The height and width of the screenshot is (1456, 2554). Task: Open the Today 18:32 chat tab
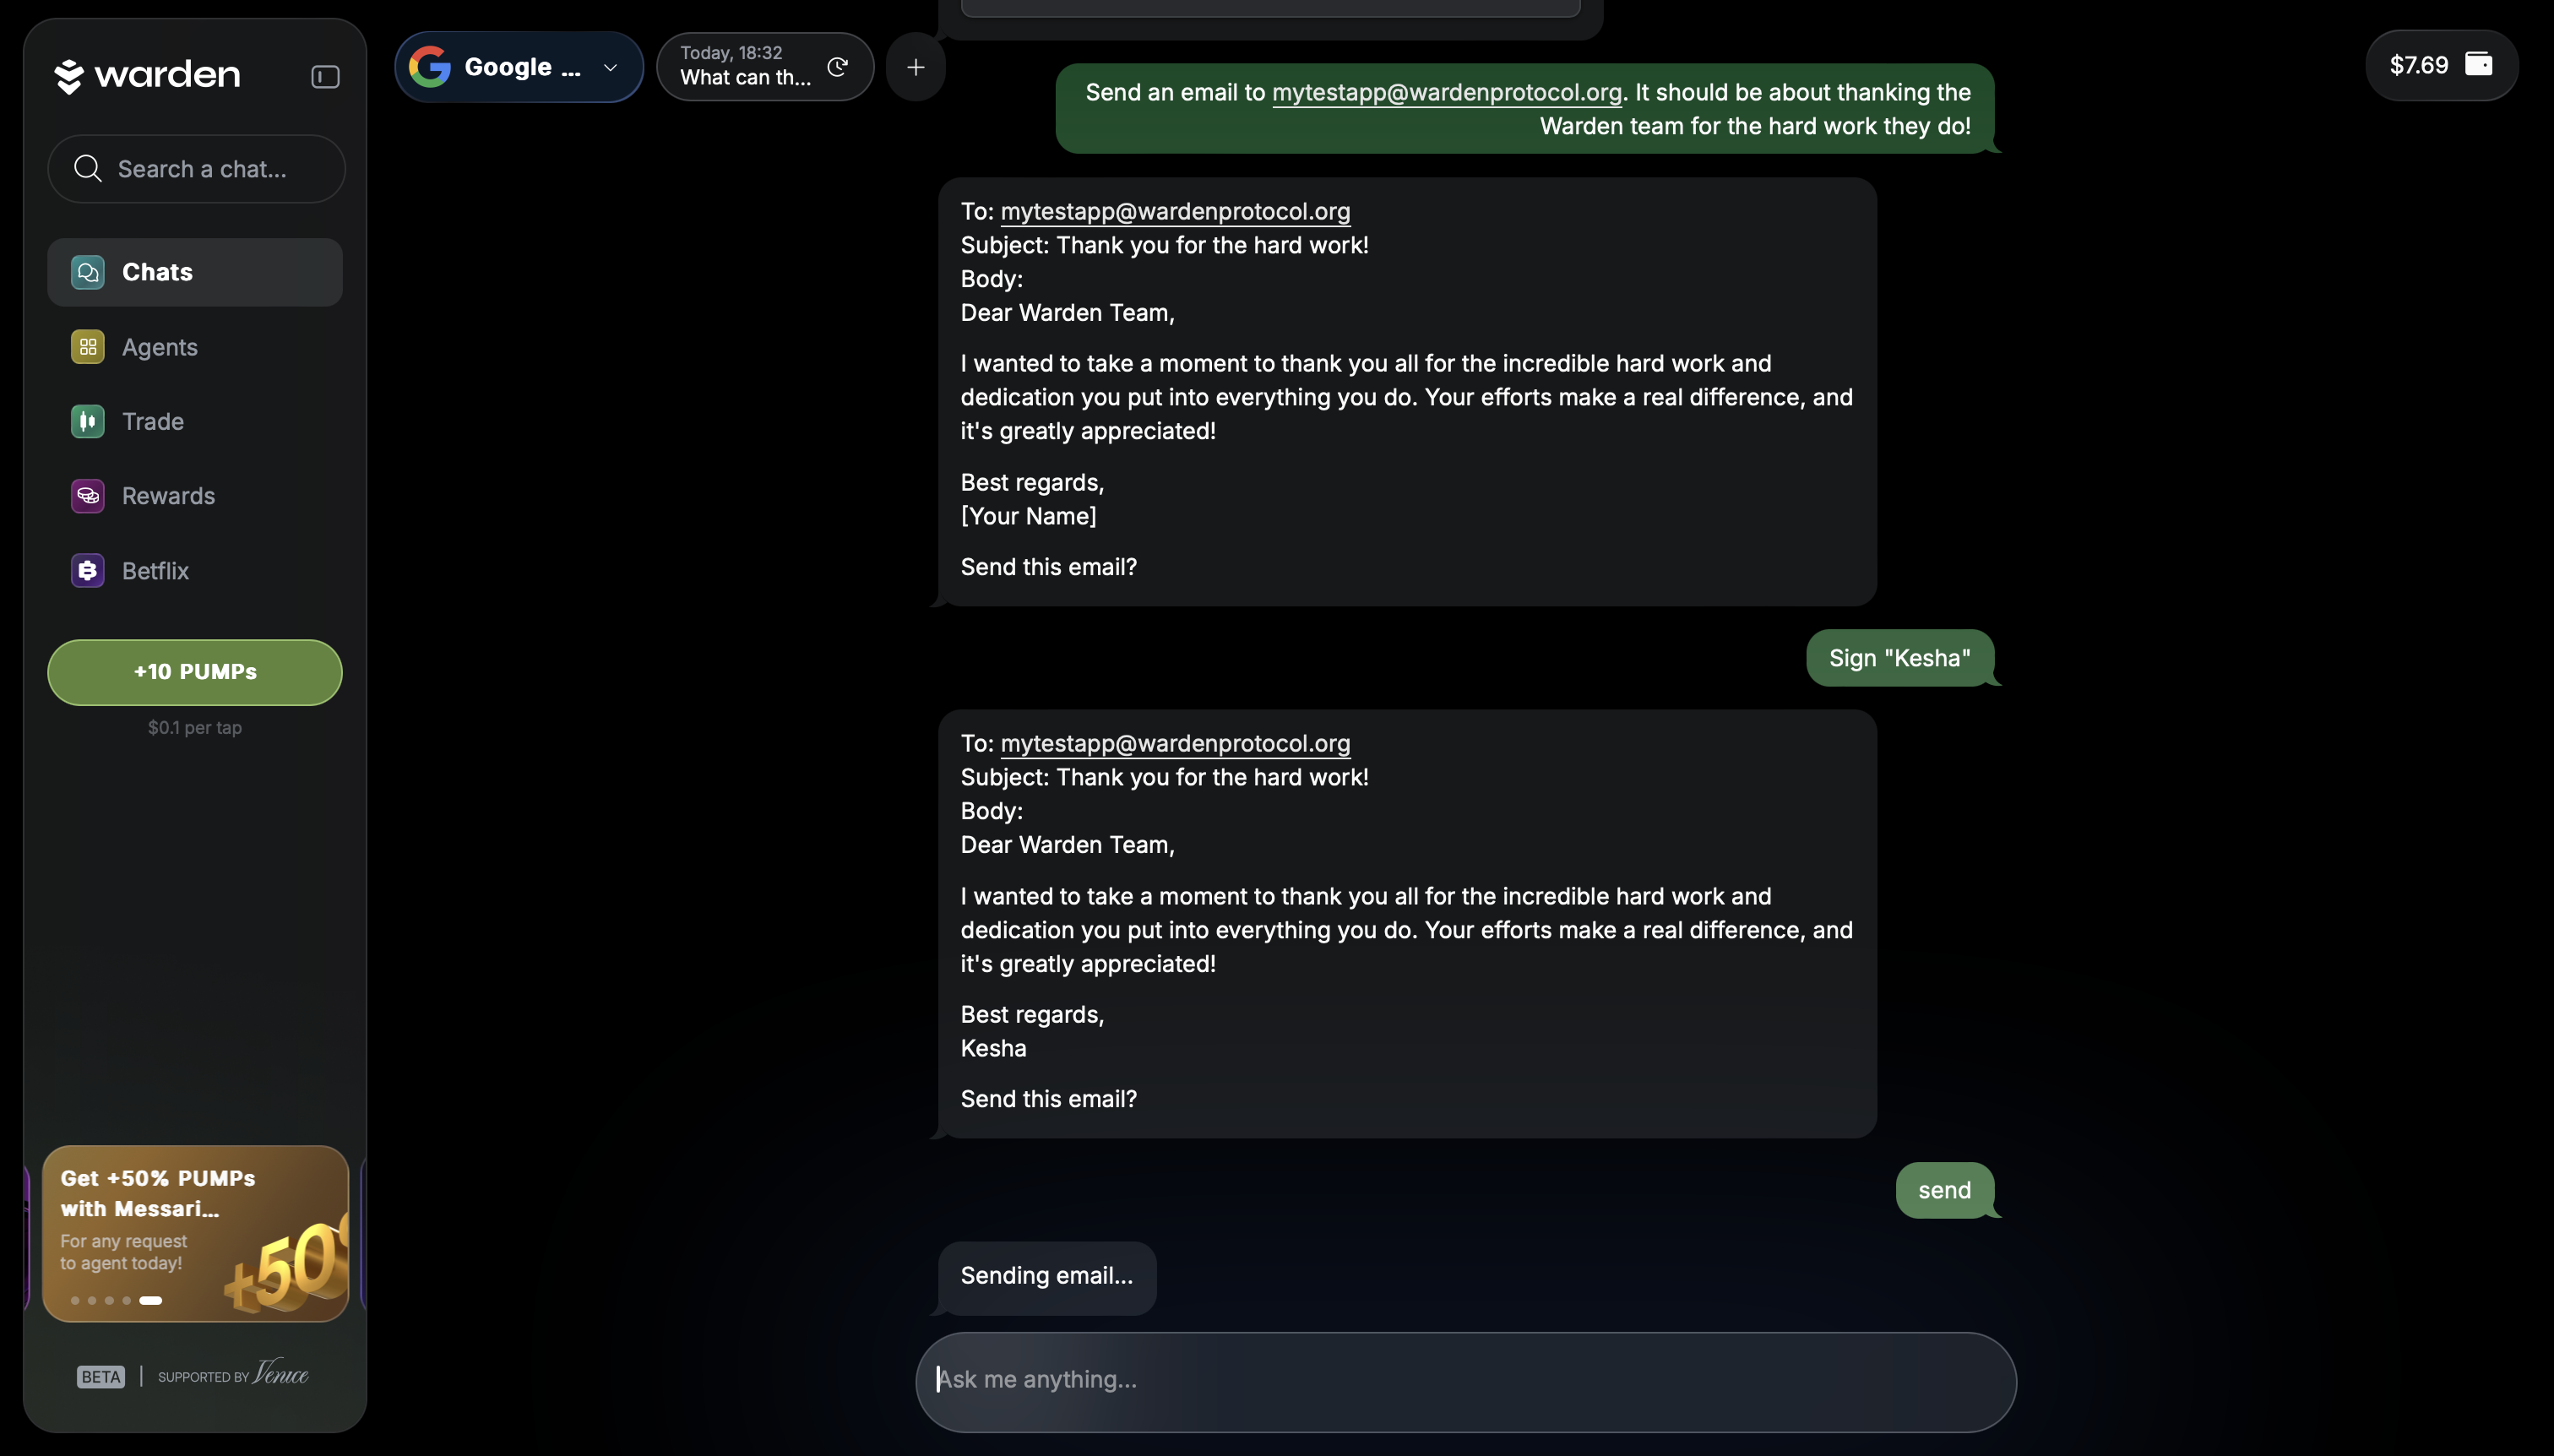(x=745, y=66)
